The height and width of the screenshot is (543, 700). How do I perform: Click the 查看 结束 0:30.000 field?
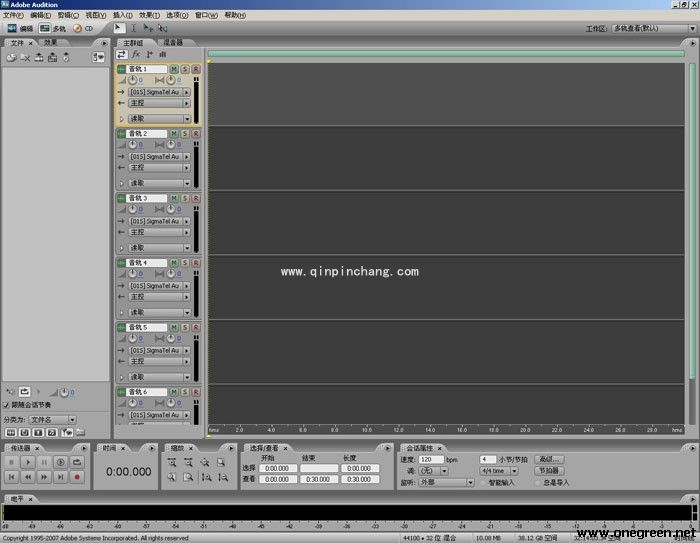318,479
